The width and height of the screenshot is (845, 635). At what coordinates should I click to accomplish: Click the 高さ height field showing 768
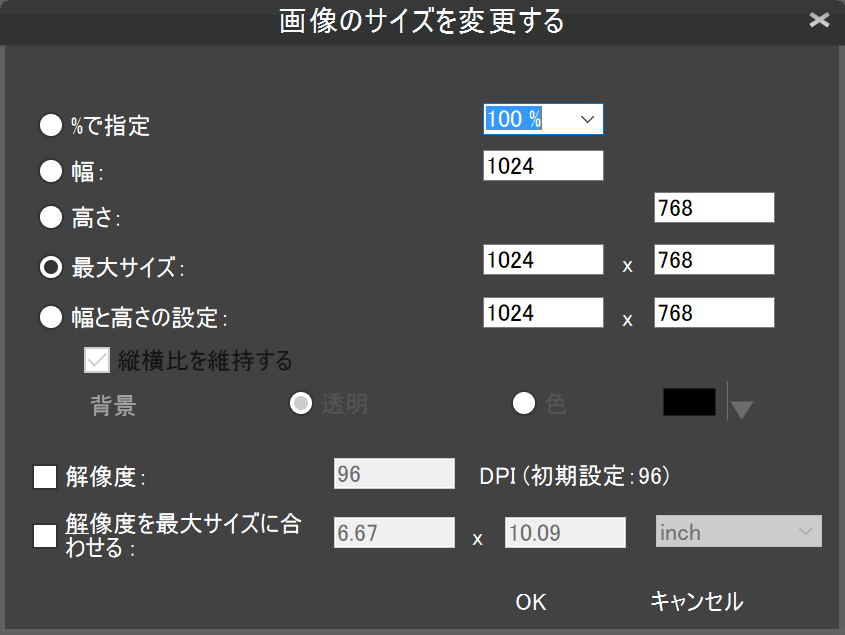click(x=714, y=208)
